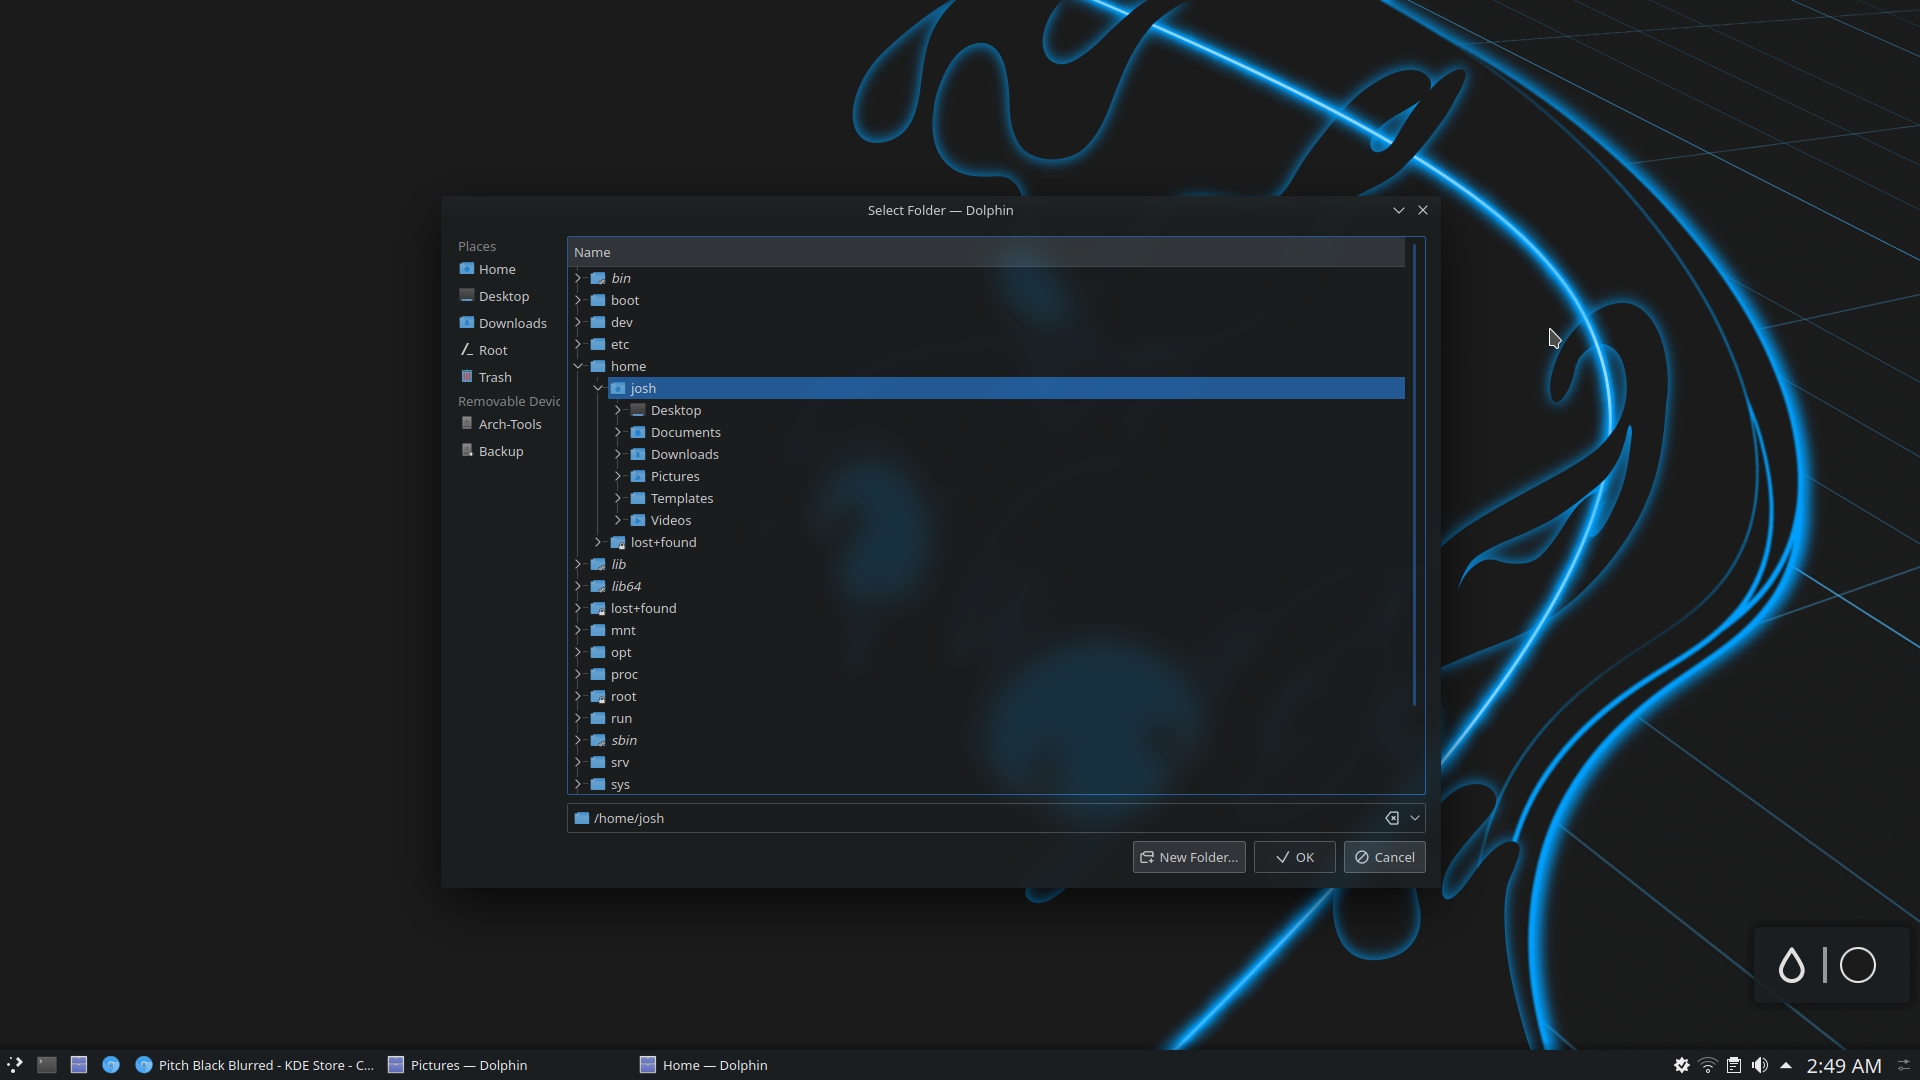Launch the terminal from taskbar
1920x1080 pixels.
point(47,1065)
